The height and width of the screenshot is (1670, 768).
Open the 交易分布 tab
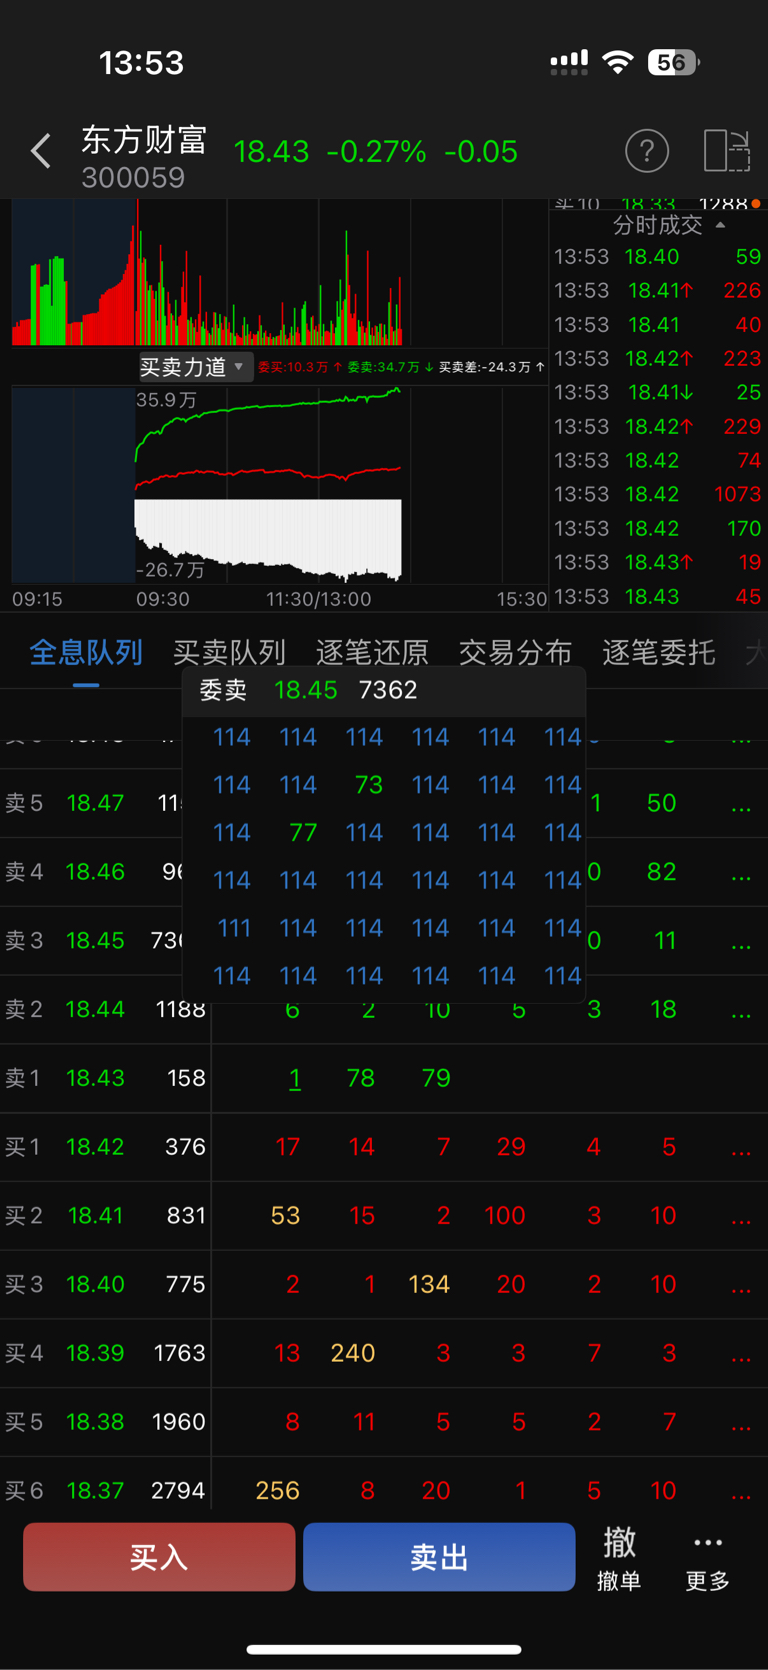point(515,653)
